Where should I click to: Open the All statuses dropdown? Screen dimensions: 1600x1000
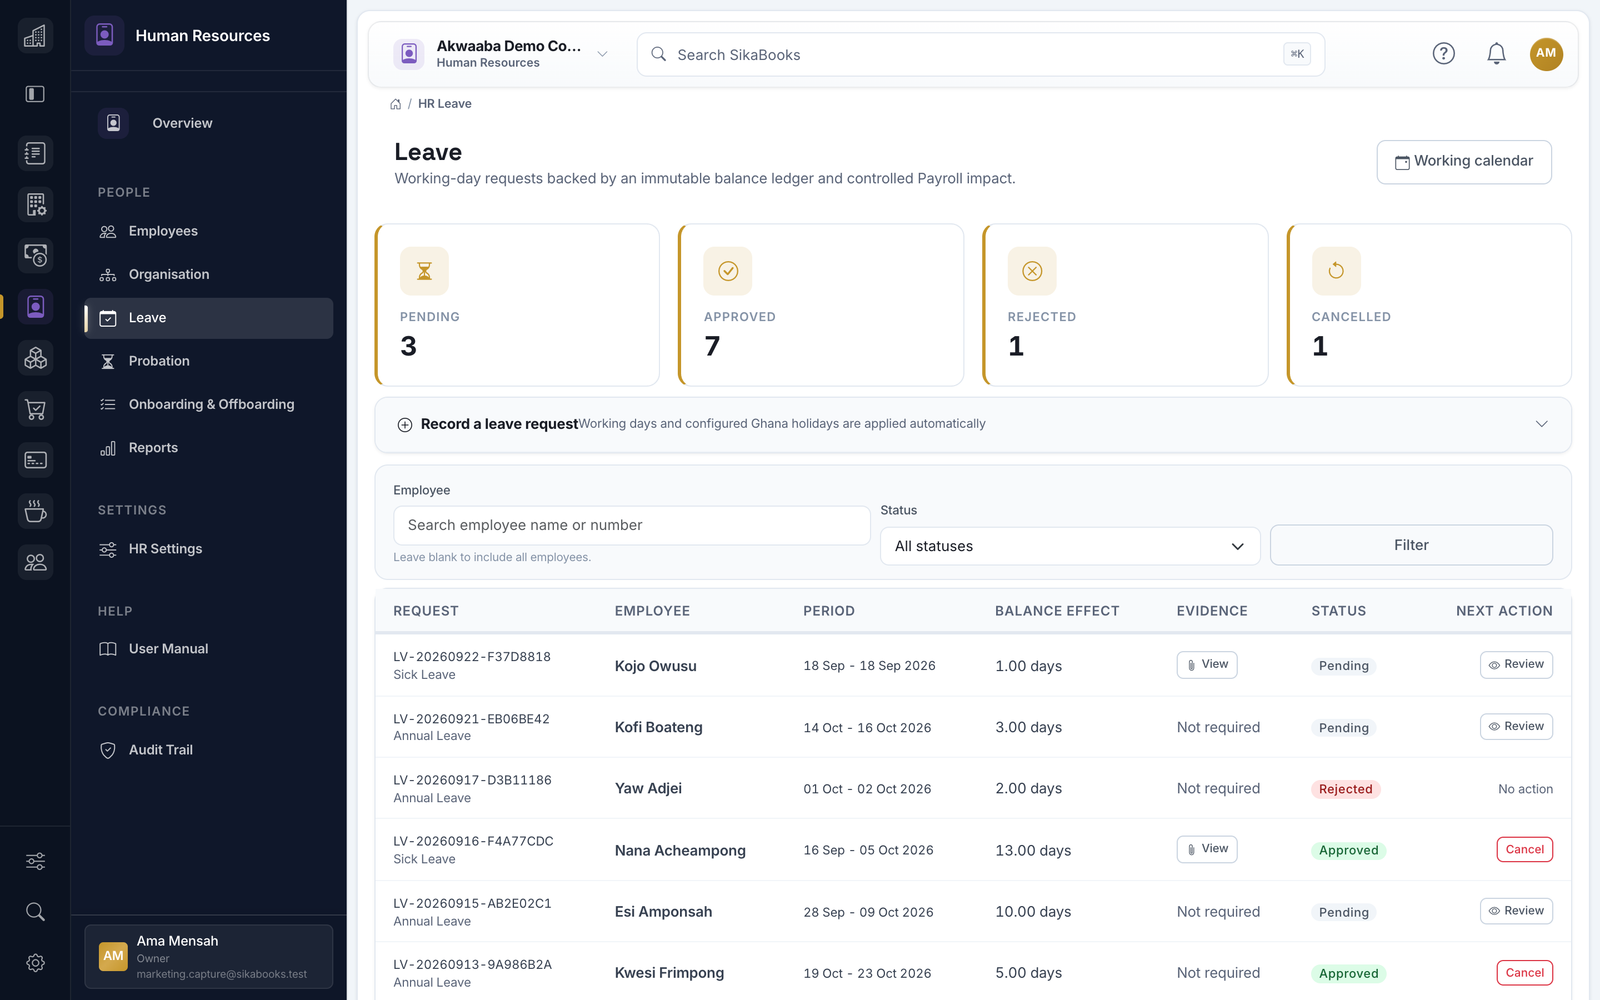tap(1069, 546)
